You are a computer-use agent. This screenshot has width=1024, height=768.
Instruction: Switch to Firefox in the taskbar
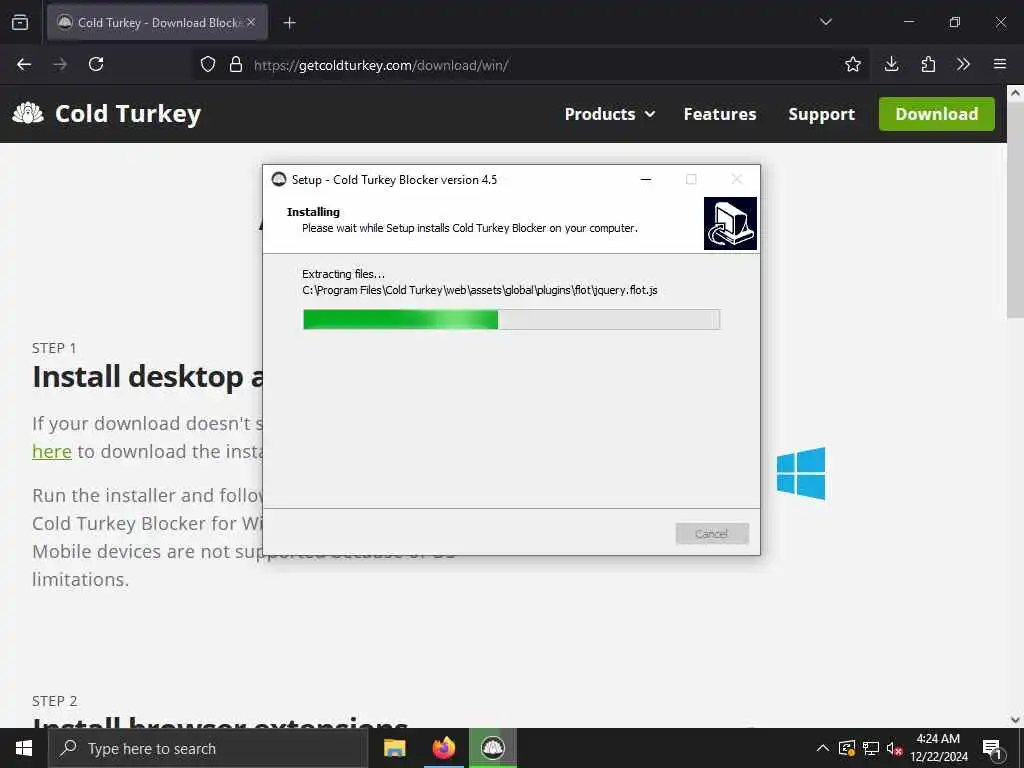click(x=443, y=748)
